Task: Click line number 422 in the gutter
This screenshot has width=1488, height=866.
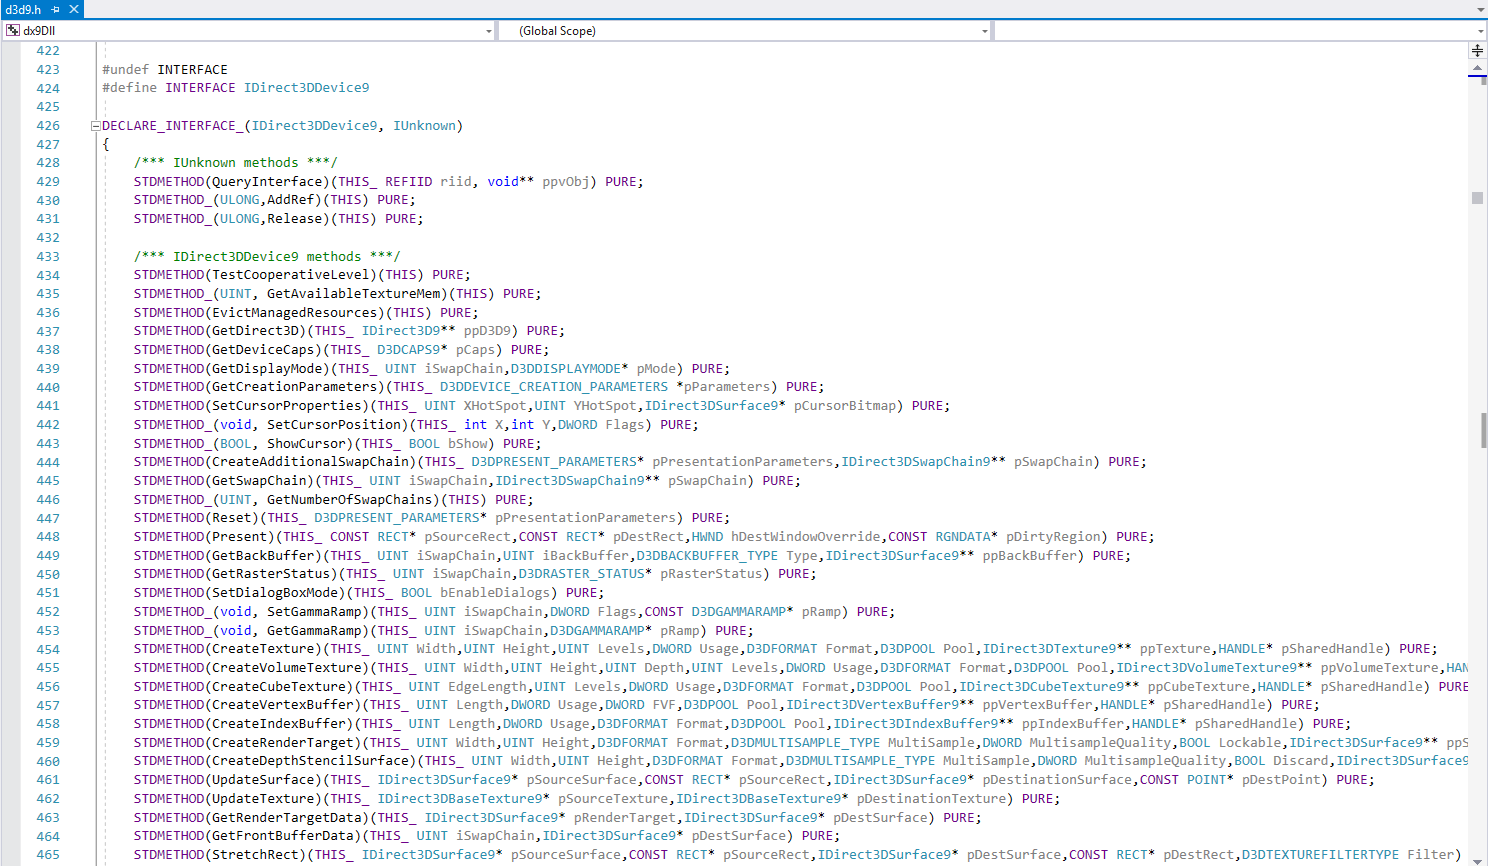Action: tap(48, 51)
